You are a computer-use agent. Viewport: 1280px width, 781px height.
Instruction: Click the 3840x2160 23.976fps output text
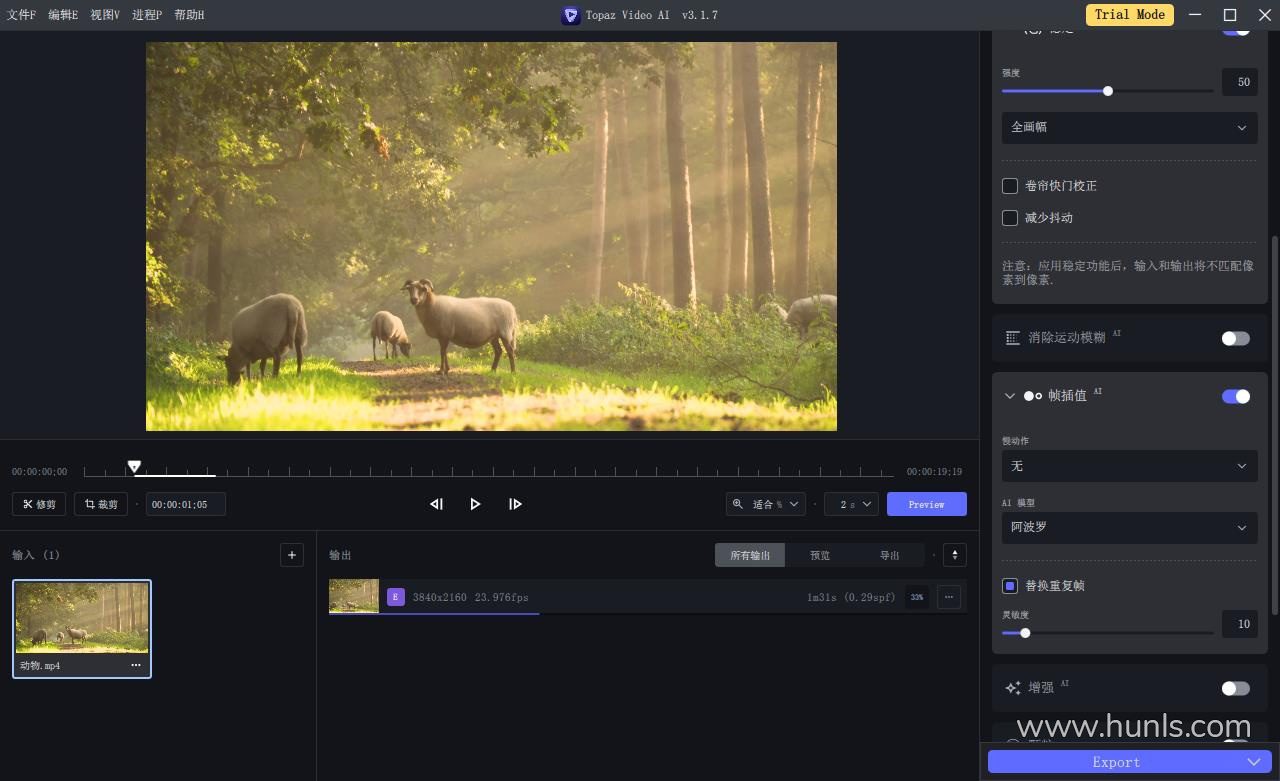471,597
